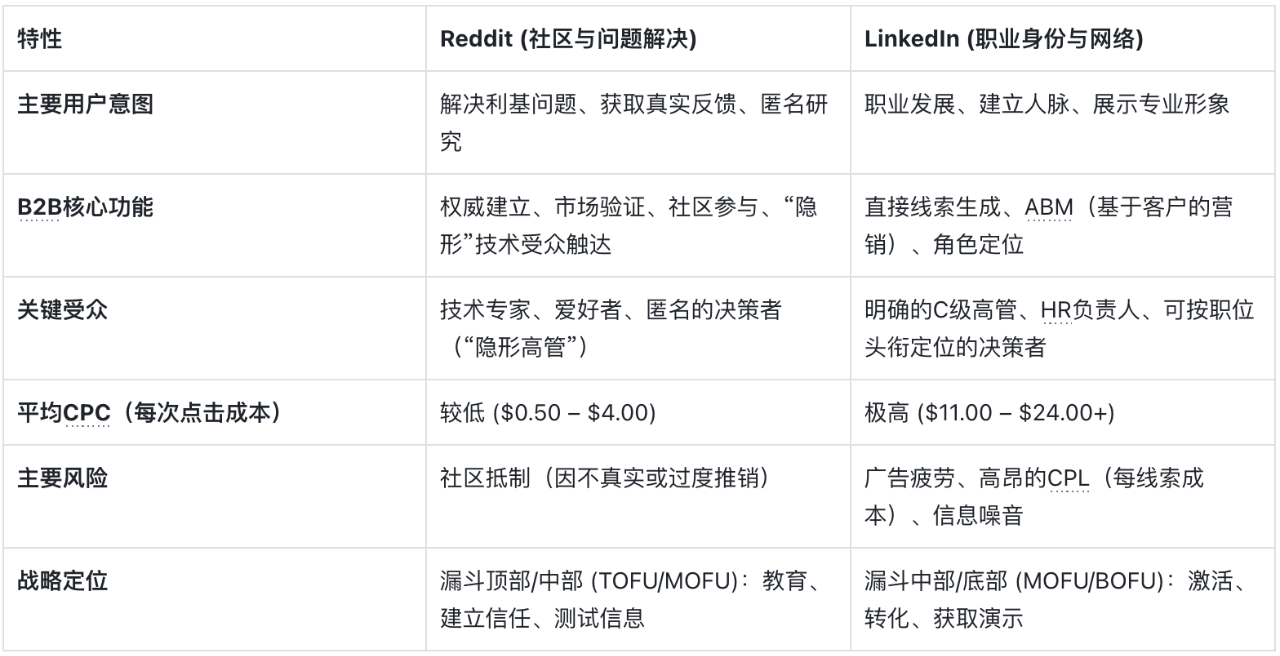Click the dotted-underlined CPC abbreviation

[87, 413]
